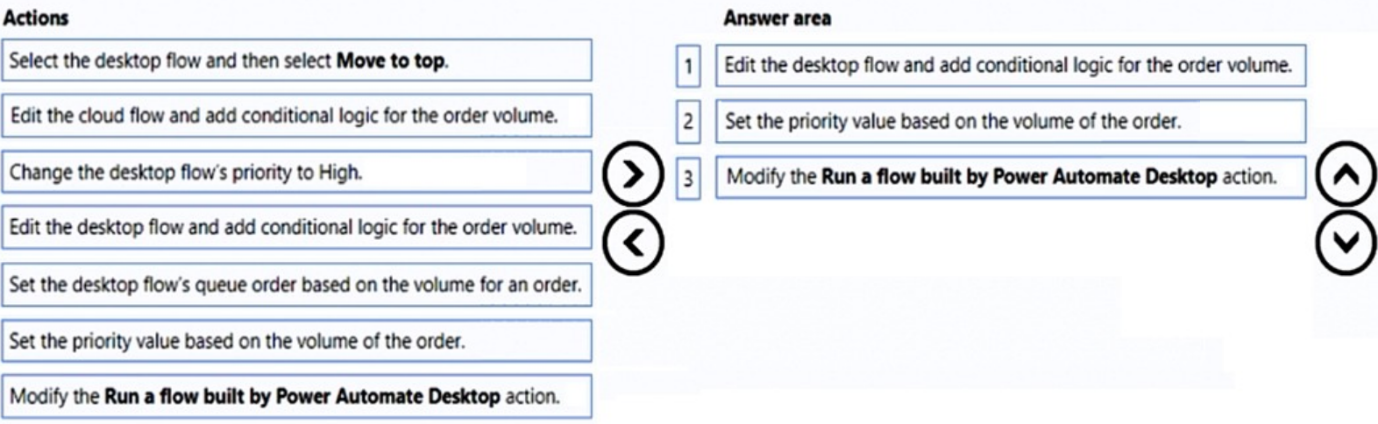Viewport: 1378px width, 424px height.
Task: Select 'Select the desktop flow and then select Move to top' action
Action: point(297,60)
